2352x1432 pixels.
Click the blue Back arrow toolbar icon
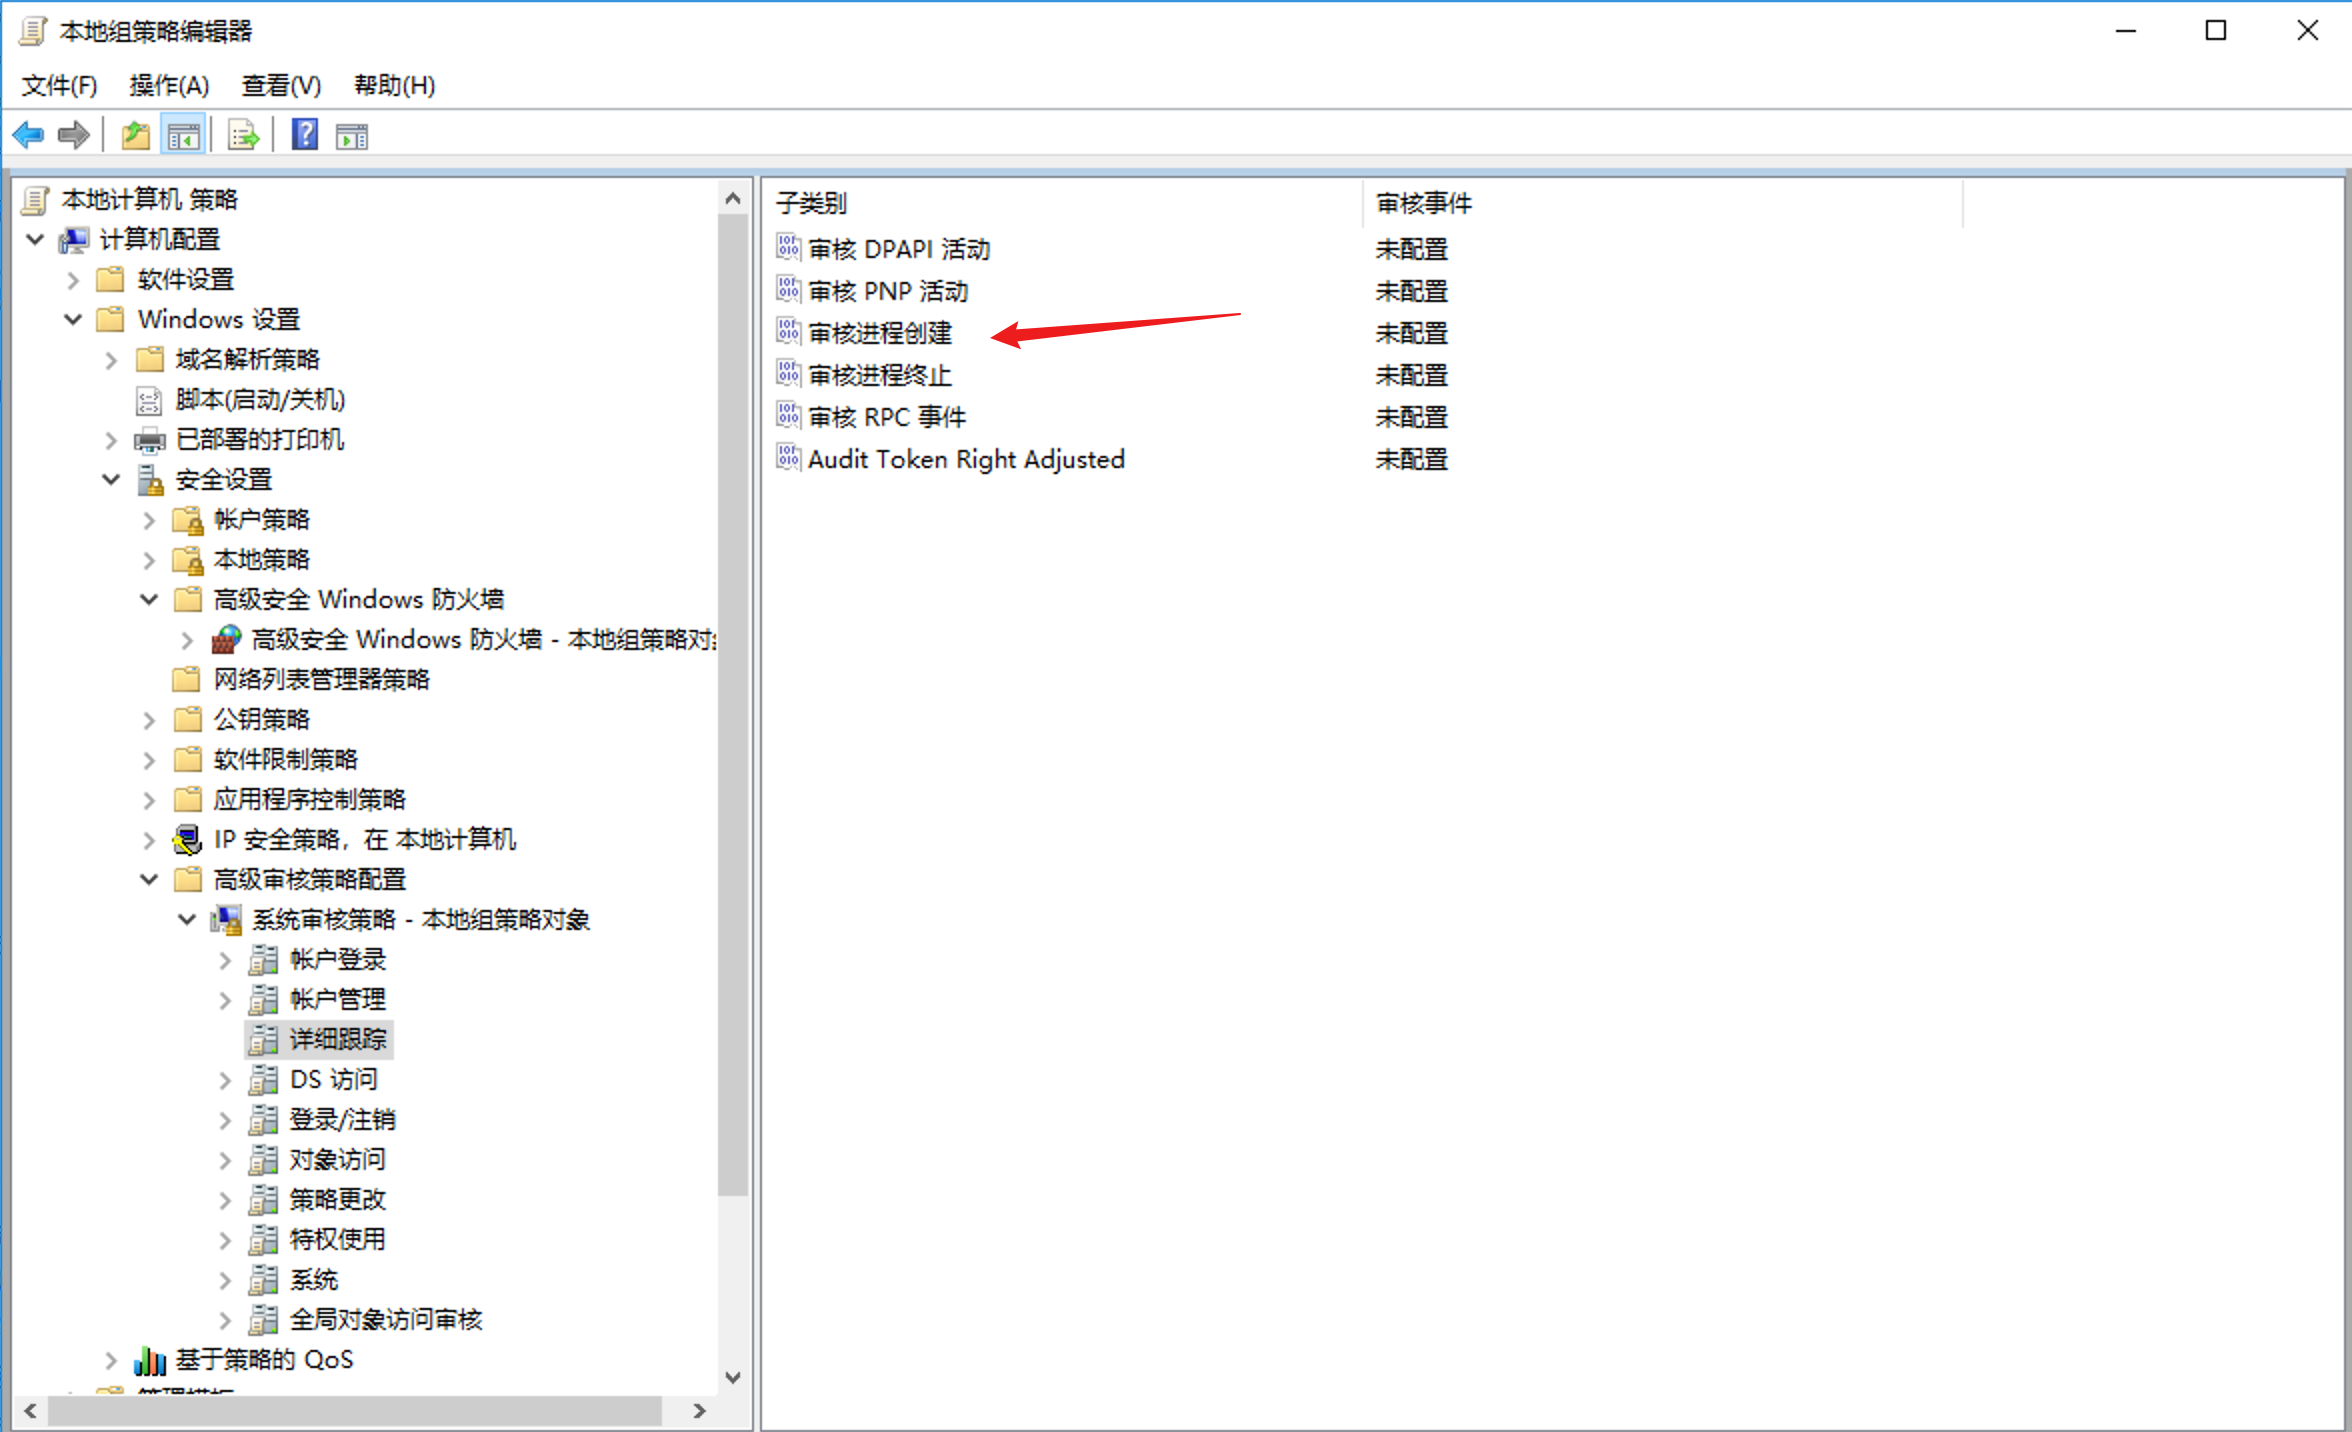point(28,135)
